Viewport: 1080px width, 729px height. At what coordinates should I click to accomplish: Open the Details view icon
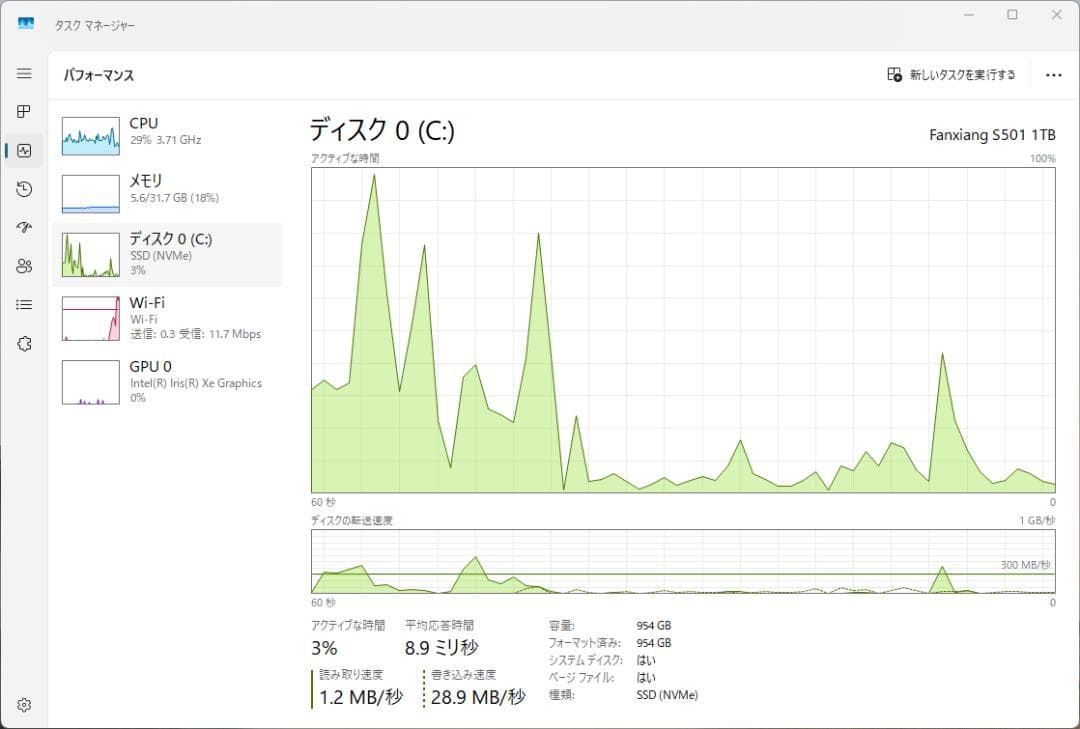tap(24, 304)
